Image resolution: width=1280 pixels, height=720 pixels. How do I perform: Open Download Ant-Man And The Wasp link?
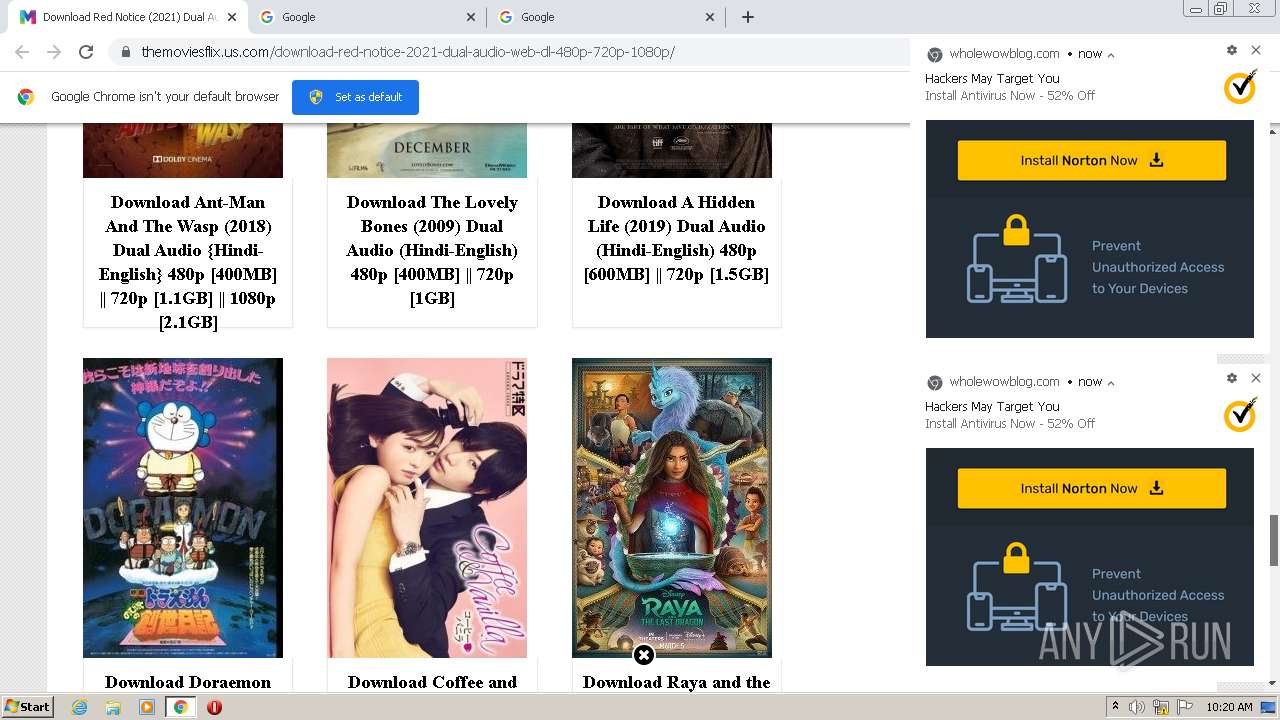tap(188, 262)
